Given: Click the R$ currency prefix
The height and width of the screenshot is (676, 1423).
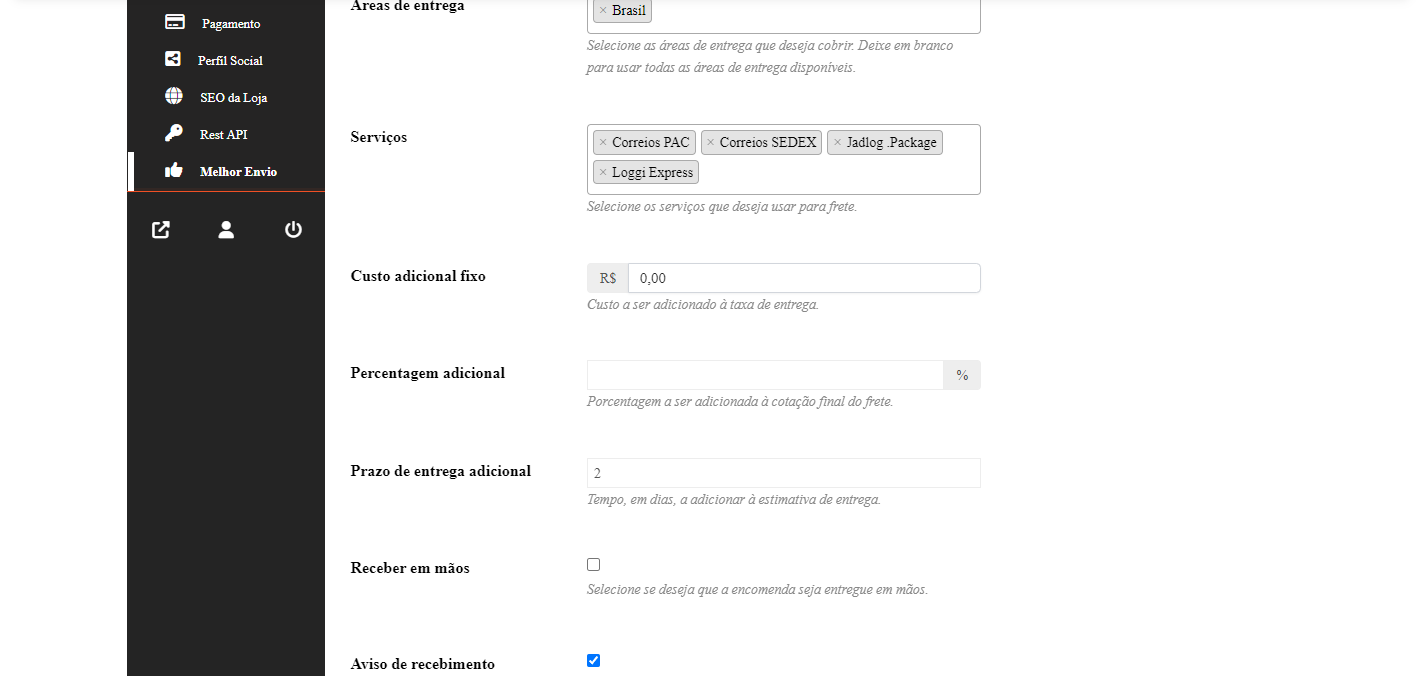Looking at the screenshot, I should [x=608, y=278].
